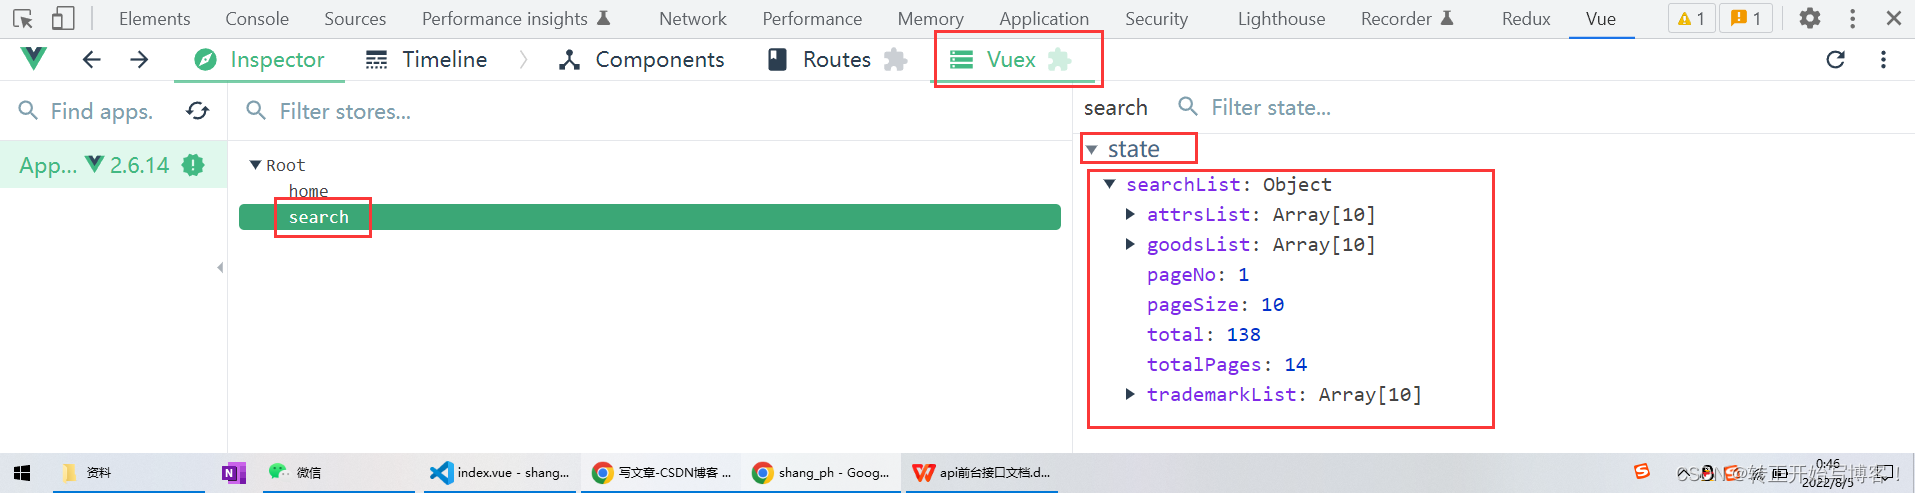Click the Filter state input
The height and width of the screenshot is (493, 1915).
pos(1271,107)
